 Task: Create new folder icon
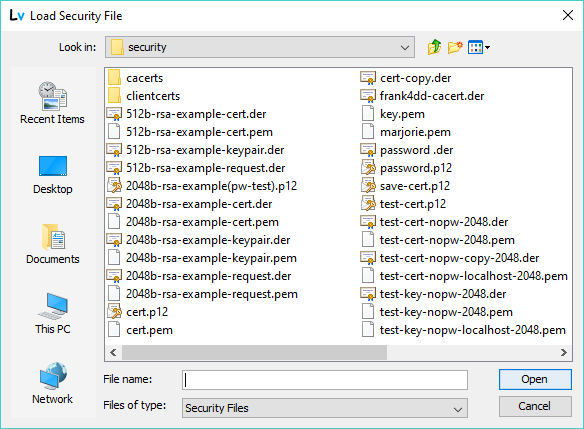455,47
